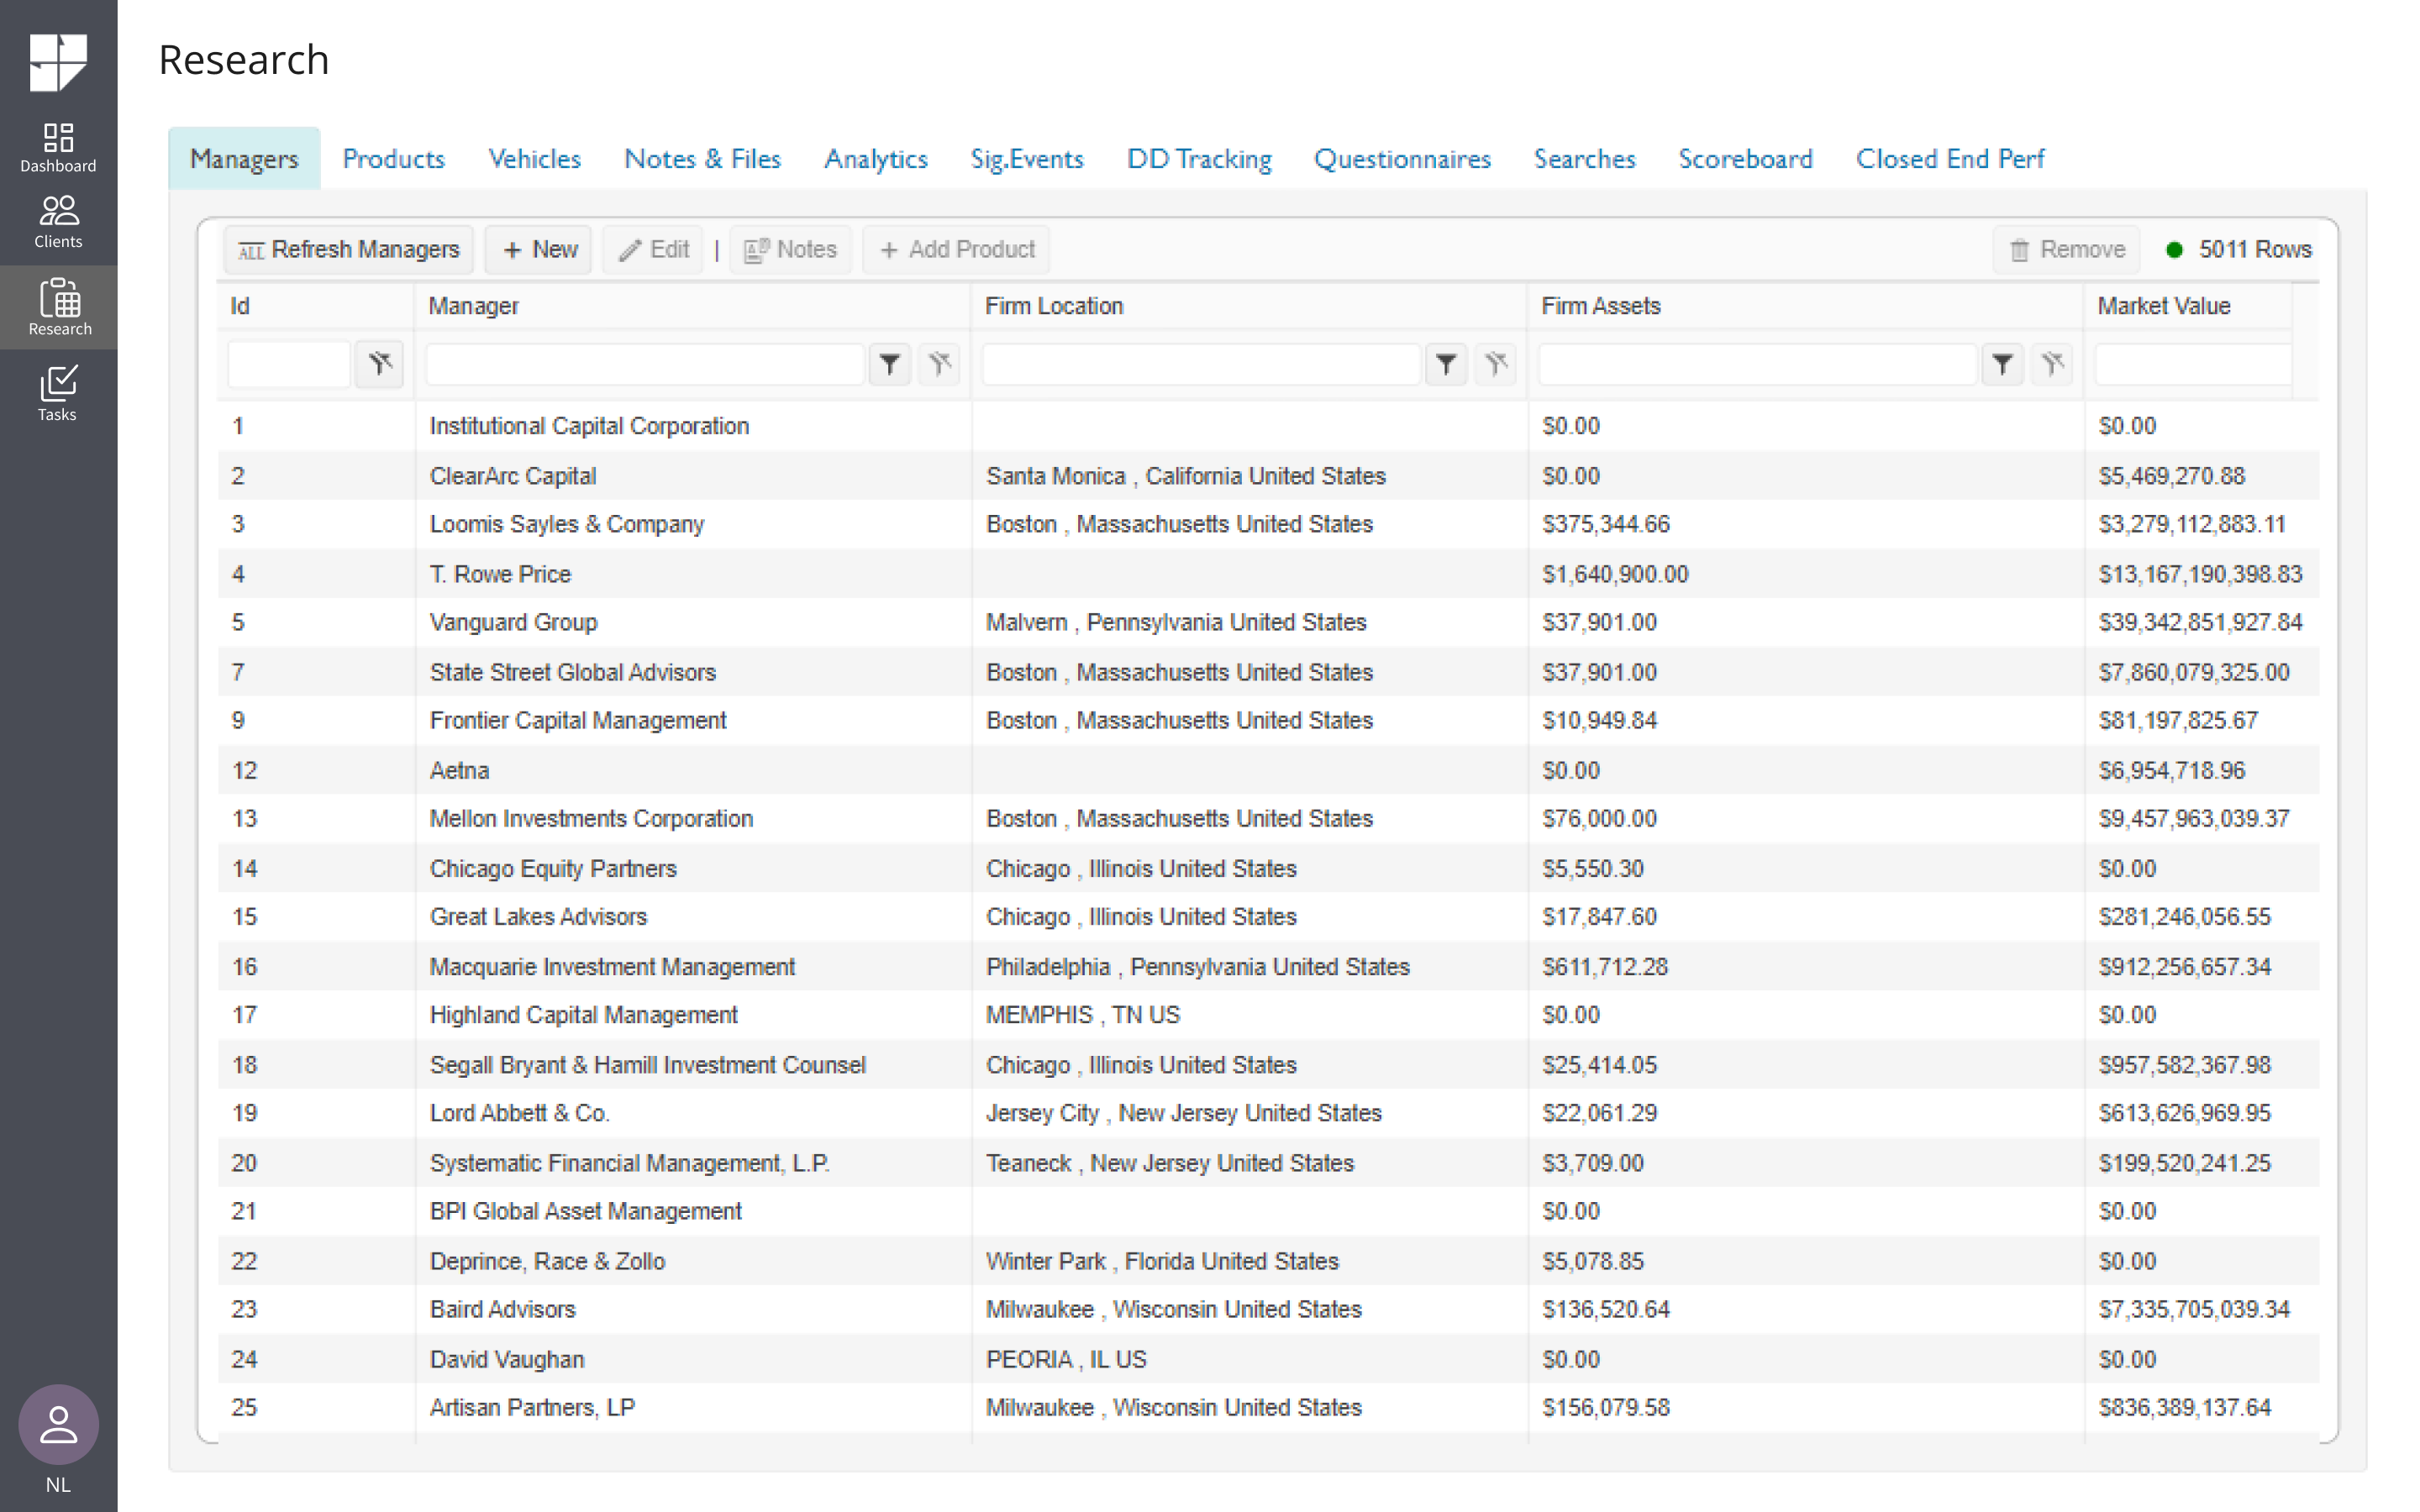Screen dimensions: 2420x1512
Task: Select Frontier Capital Management row
Action: pyautogui.click(x=1268, y=720)
